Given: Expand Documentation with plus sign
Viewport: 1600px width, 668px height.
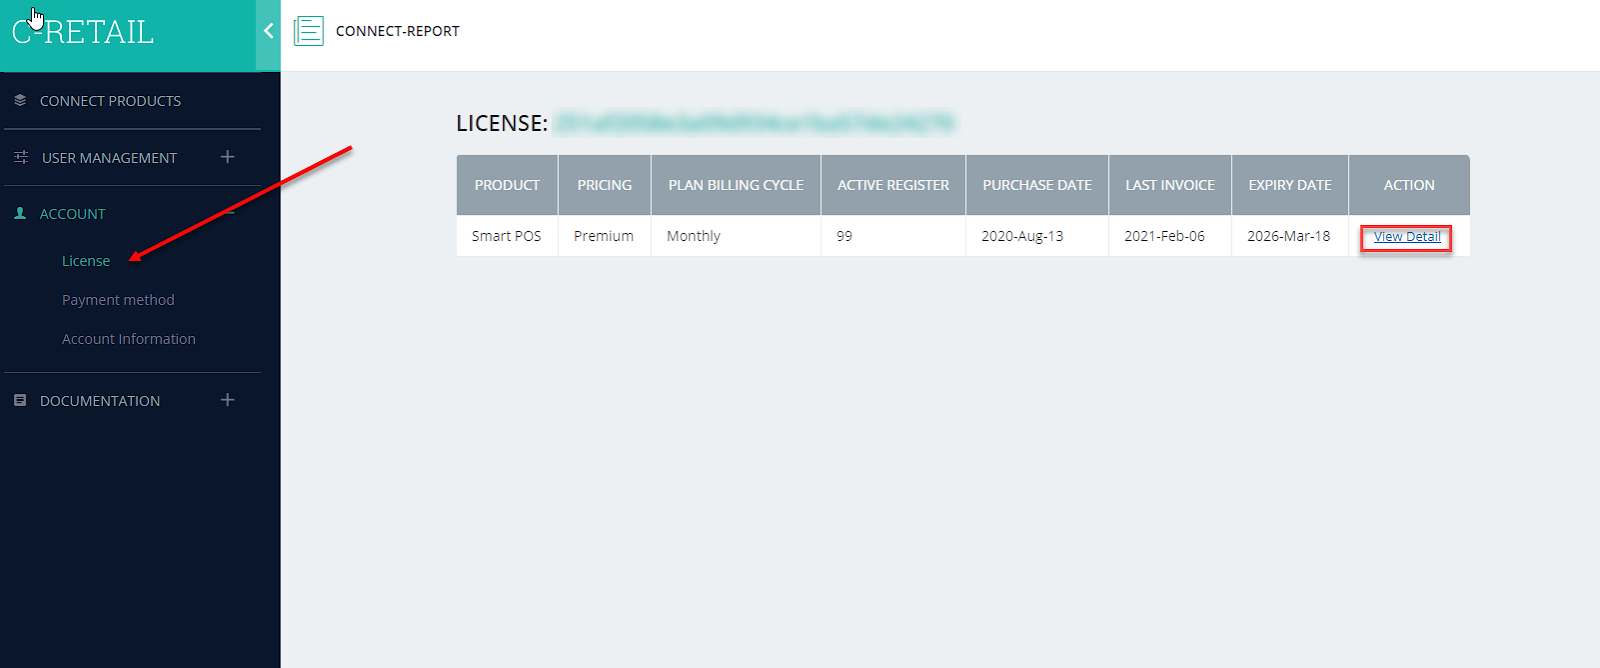Looking at the screenshot, I should point(228,400).
